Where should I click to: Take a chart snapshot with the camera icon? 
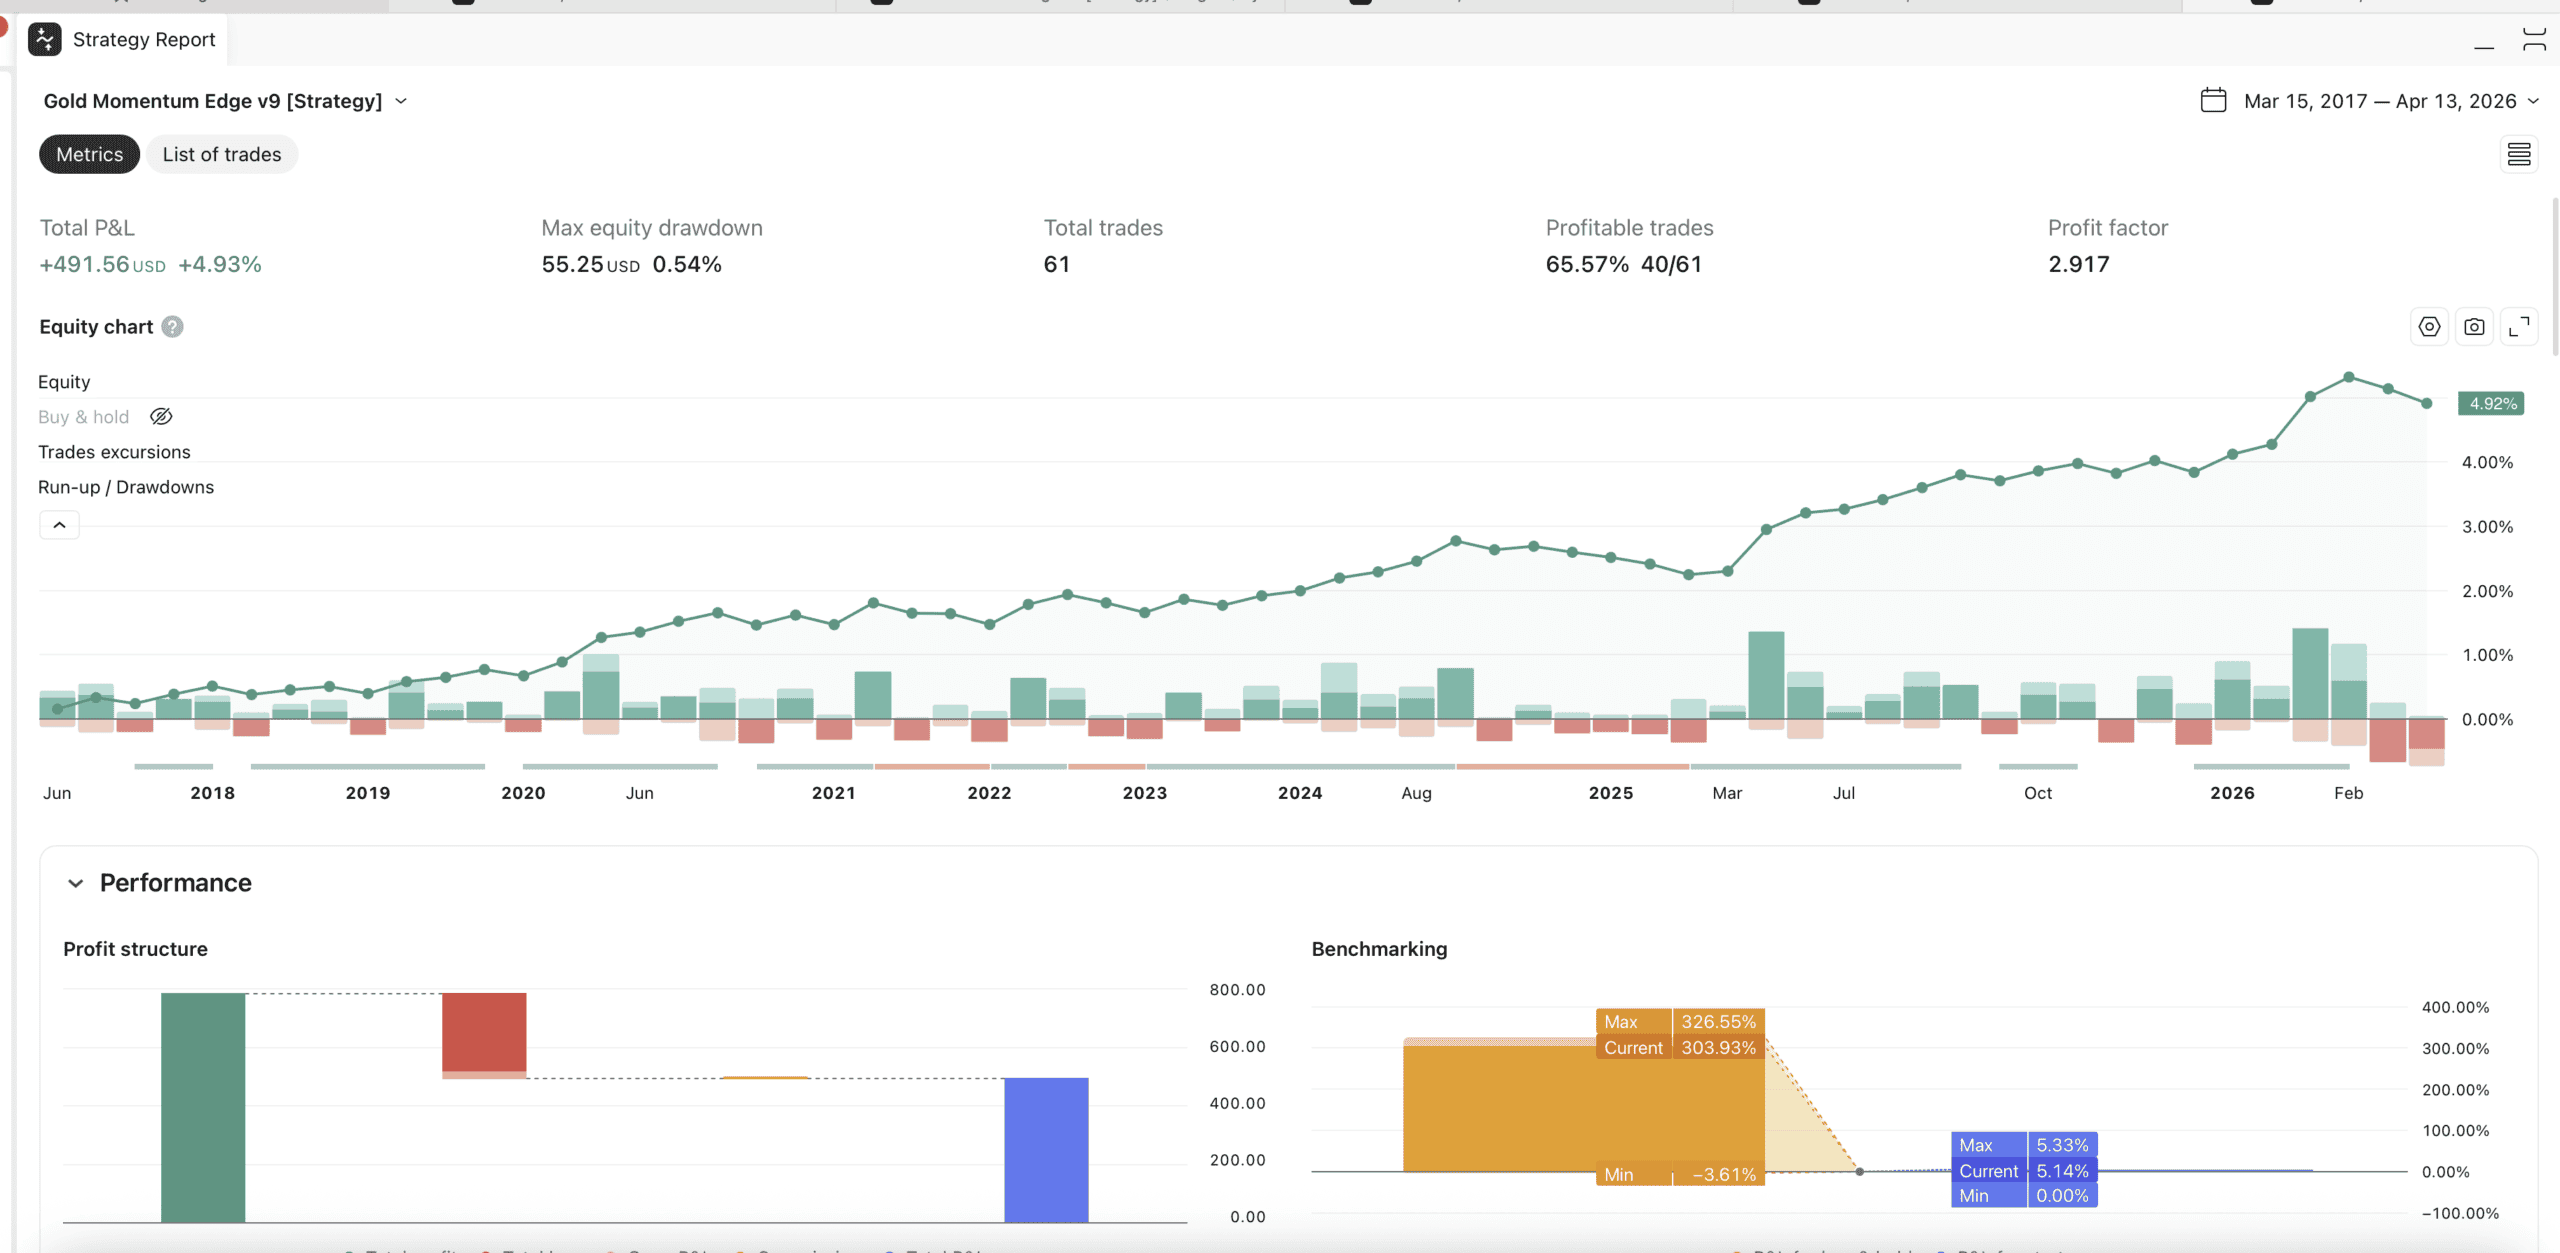pos(2475,326)
